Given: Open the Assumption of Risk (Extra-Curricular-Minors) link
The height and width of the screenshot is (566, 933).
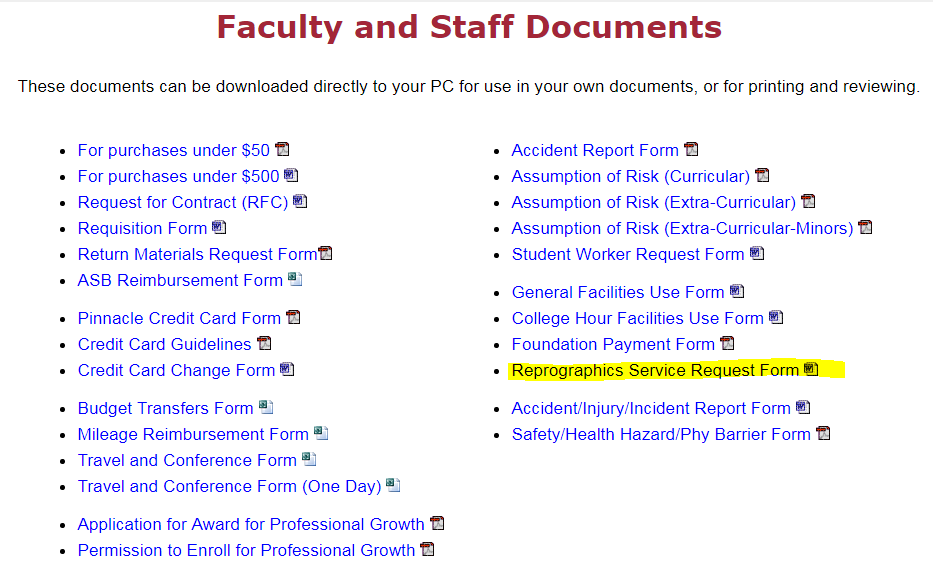Looking at the screenshot, I should (682, 228).
